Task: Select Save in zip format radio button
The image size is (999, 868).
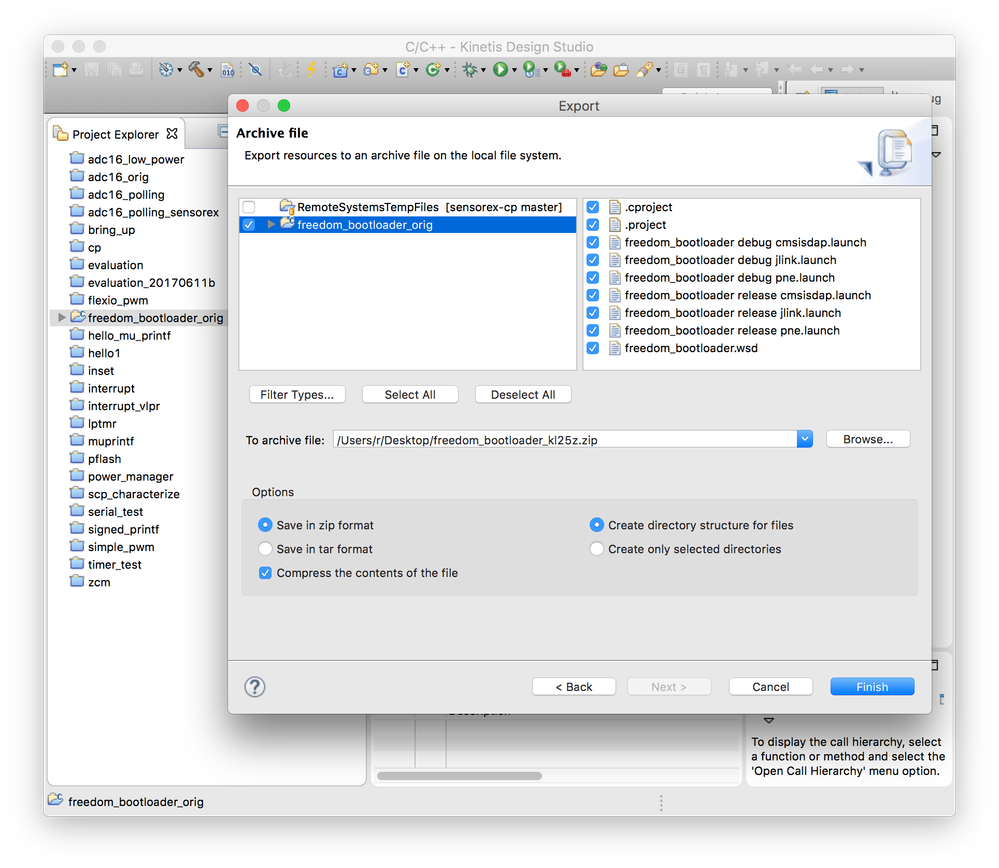Action: point(265,525)
